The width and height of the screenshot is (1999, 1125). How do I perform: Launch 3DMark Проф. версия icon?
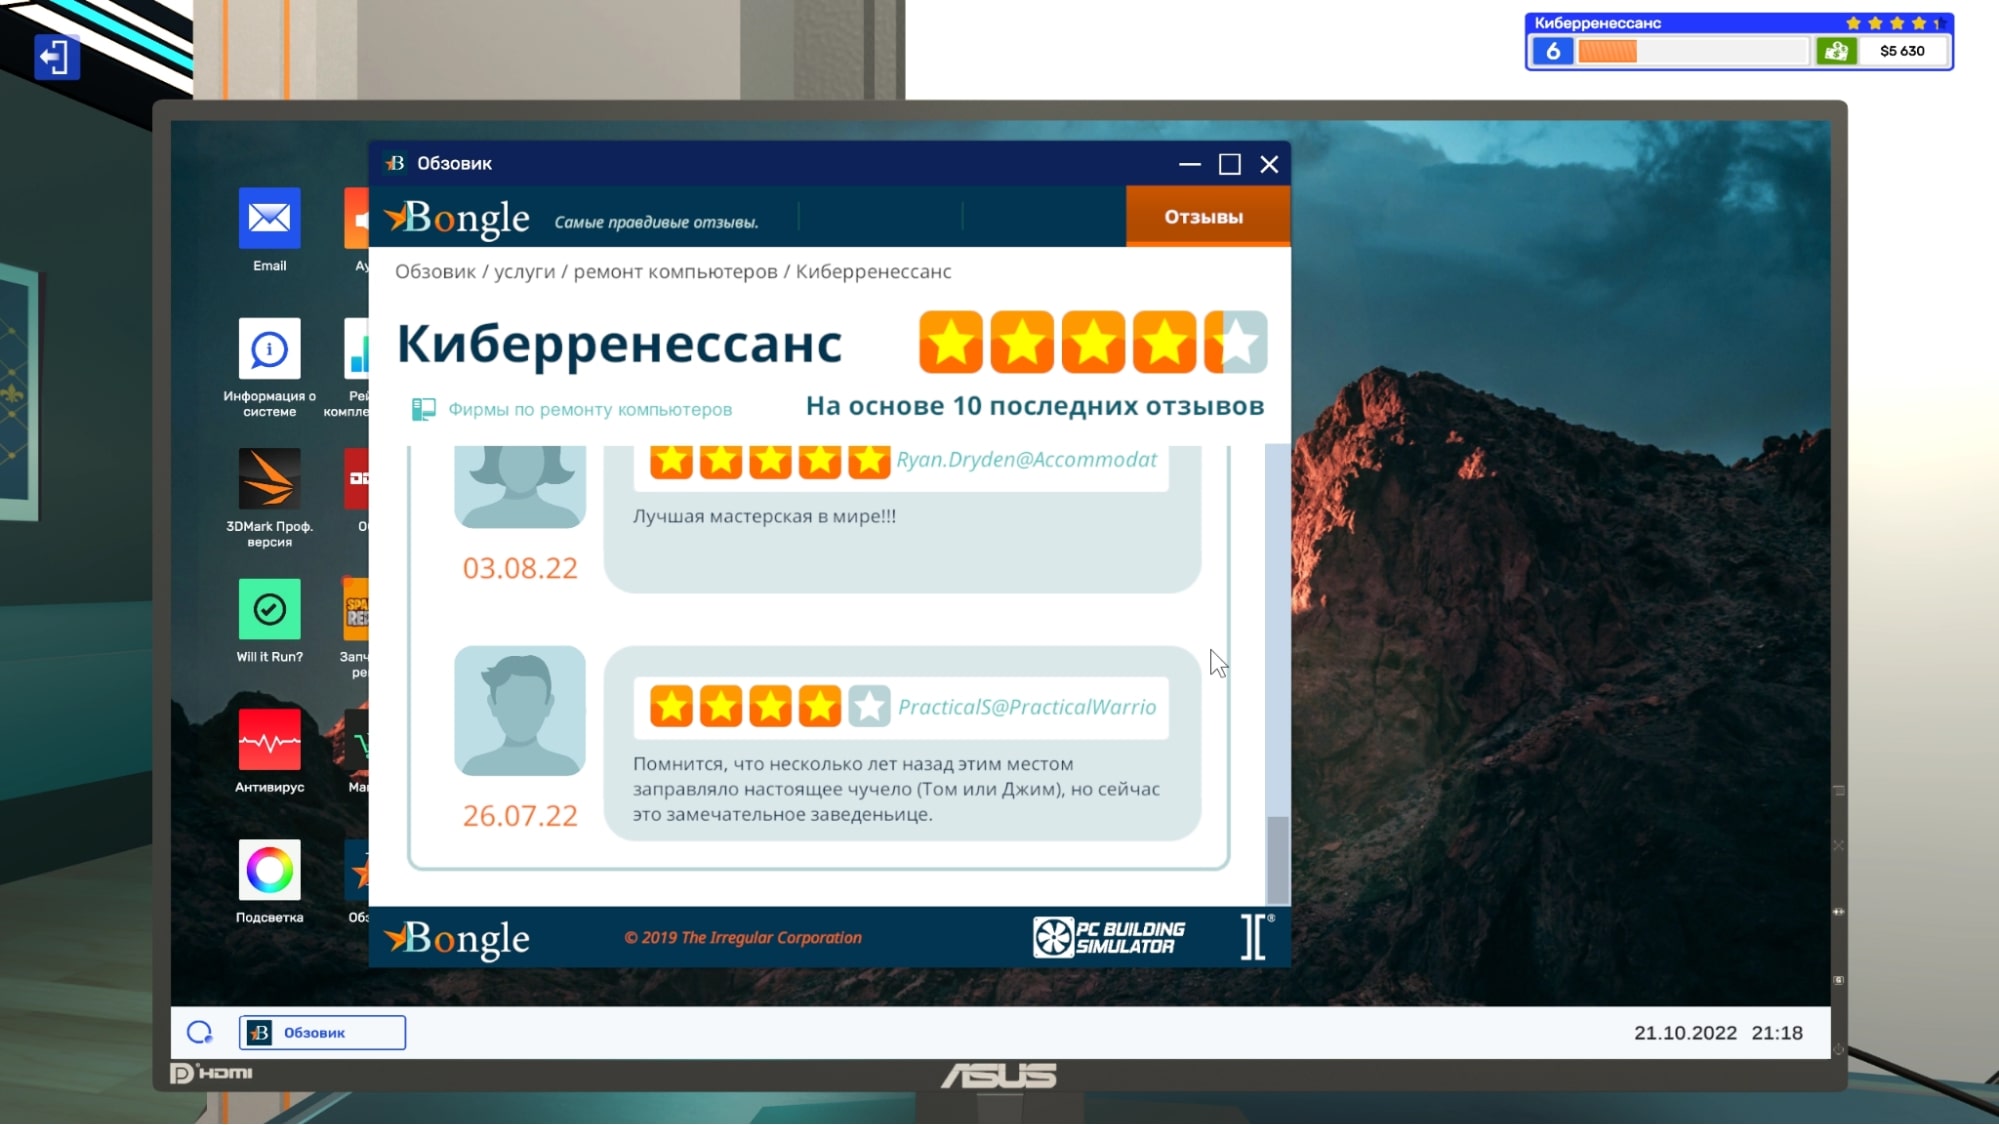click(x=269, y=479)
